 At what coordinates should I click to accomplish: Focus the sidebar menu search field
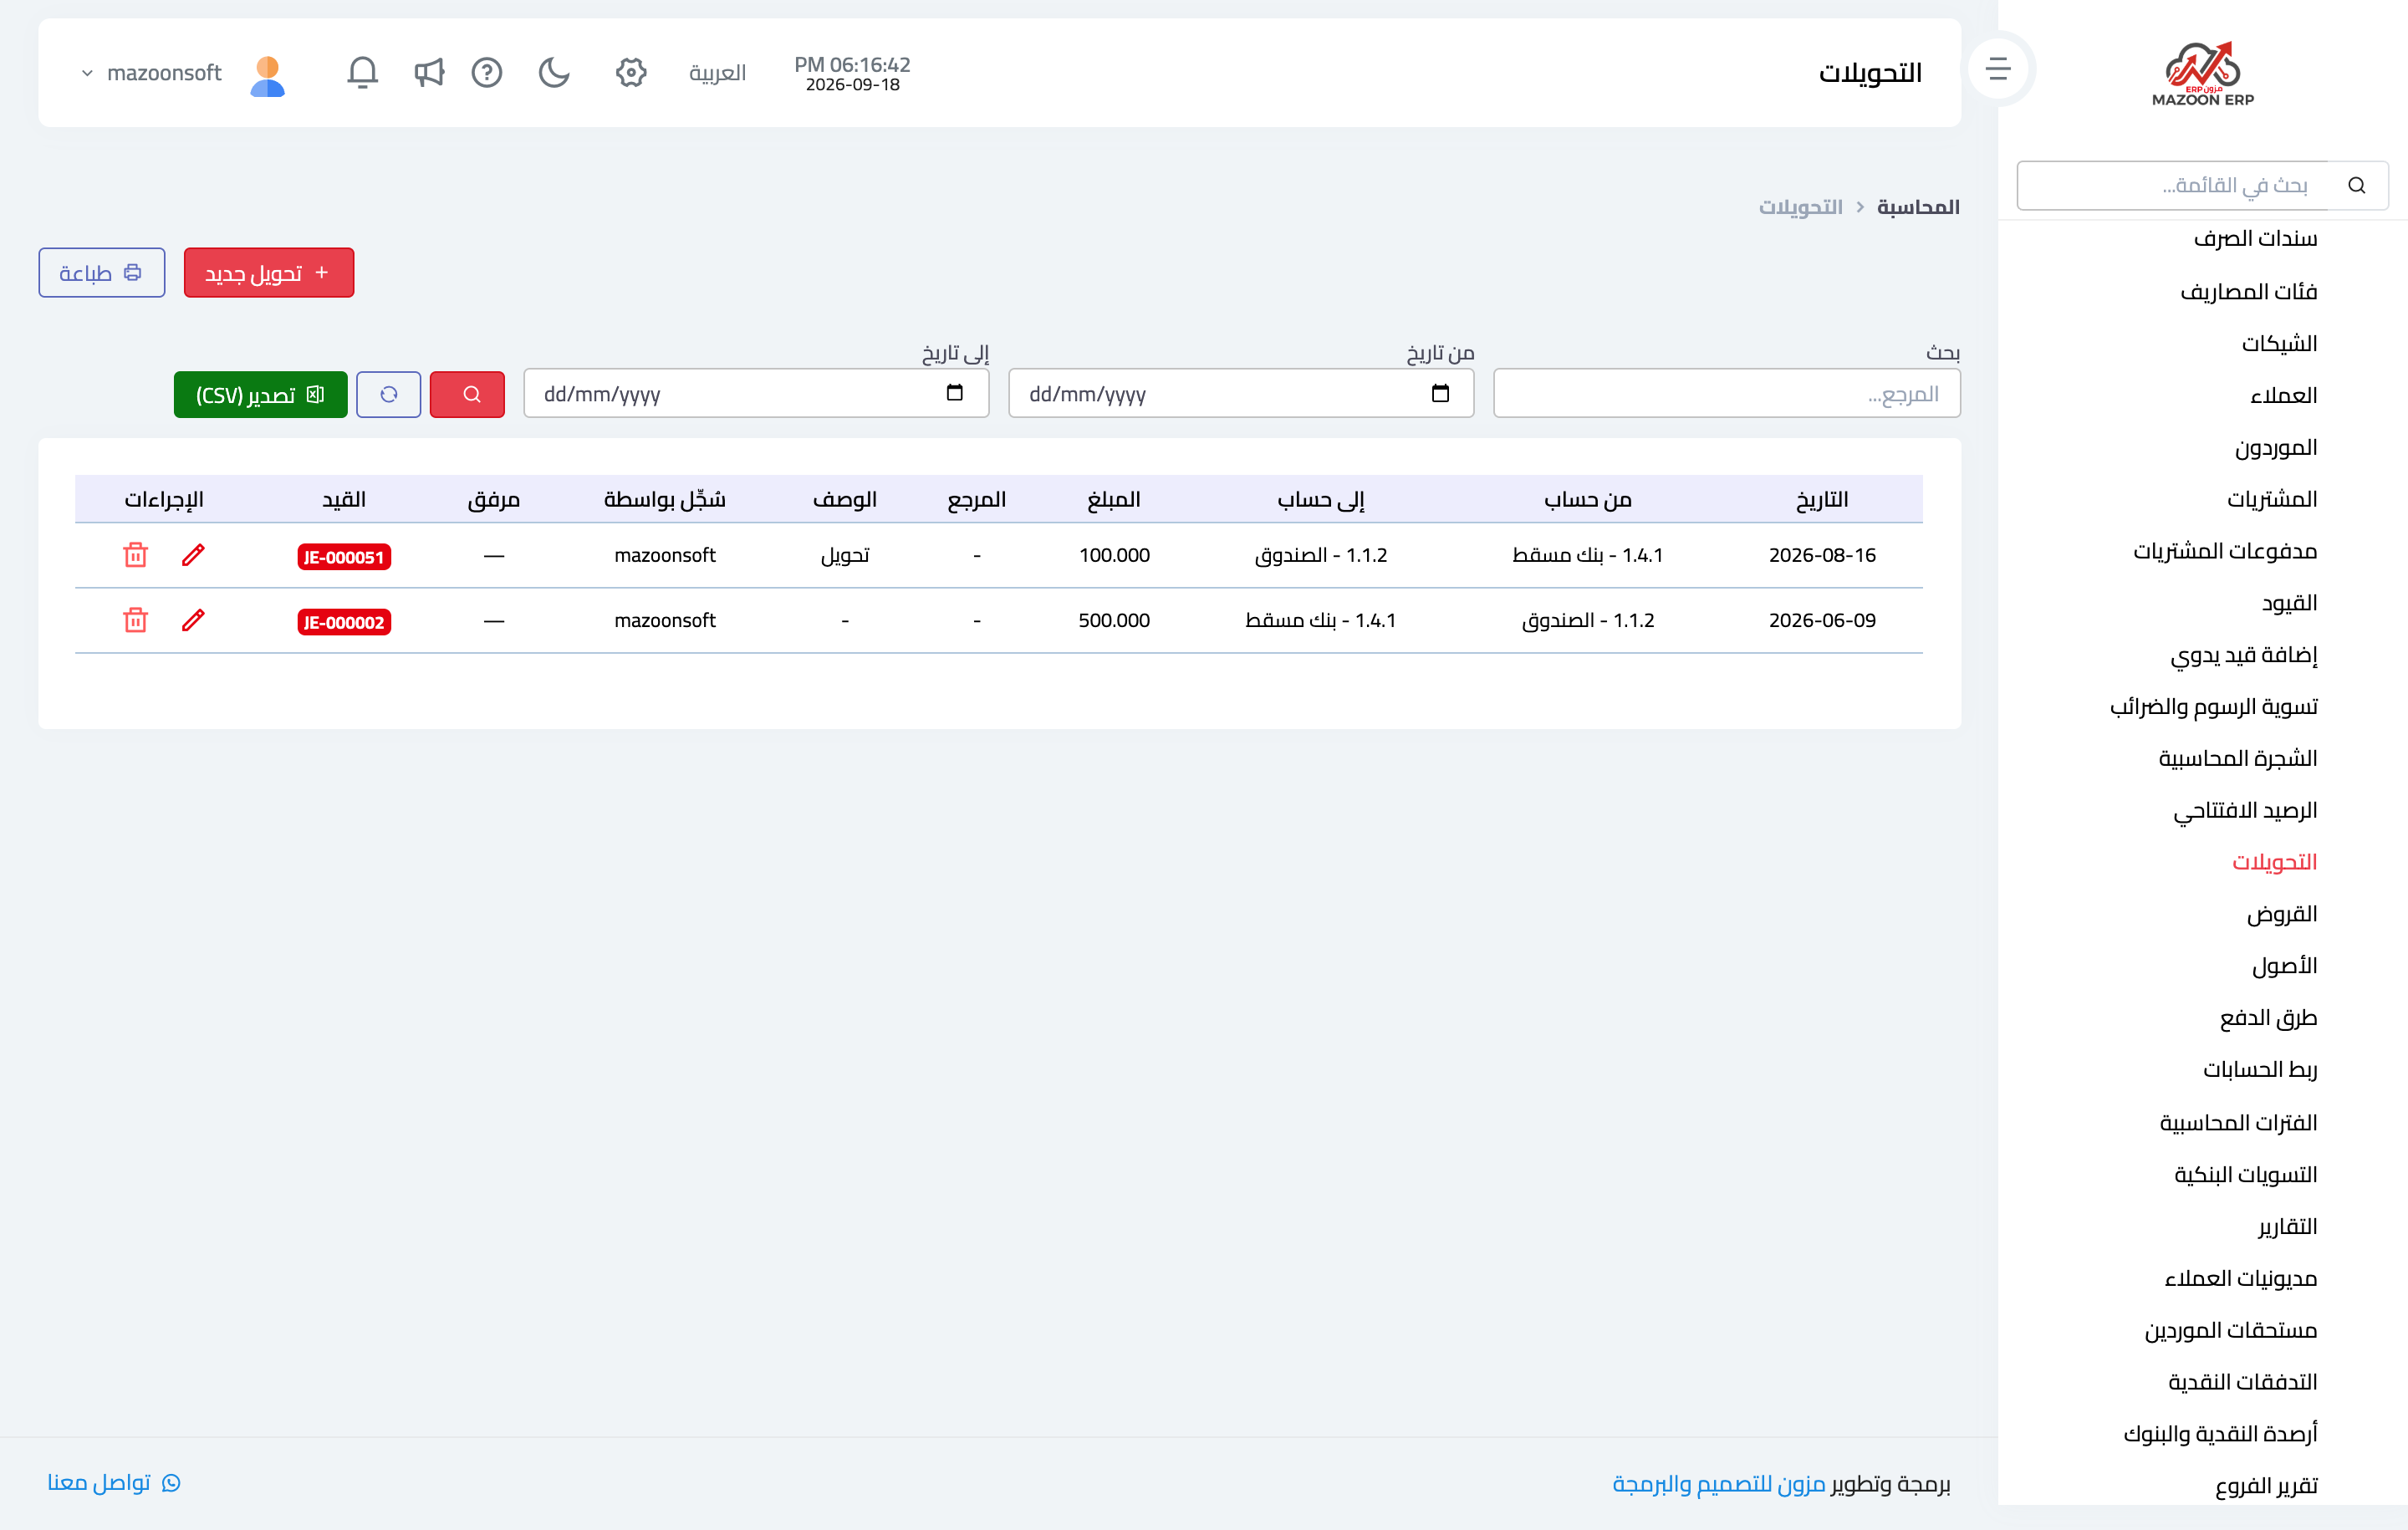click(x=2173, y=186)
